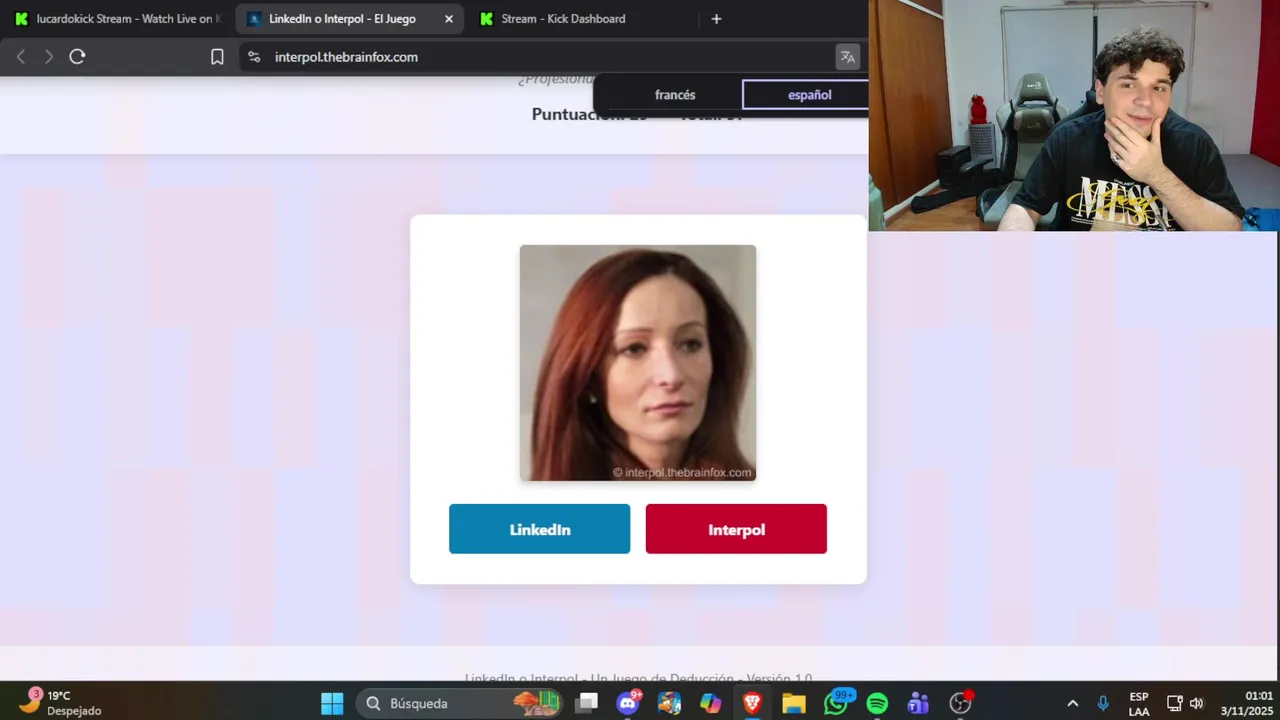Image resolution: width=1280 pixels, height=720 pixels.
Task: Go forward with the forward arrow
Action: [48, 57]
